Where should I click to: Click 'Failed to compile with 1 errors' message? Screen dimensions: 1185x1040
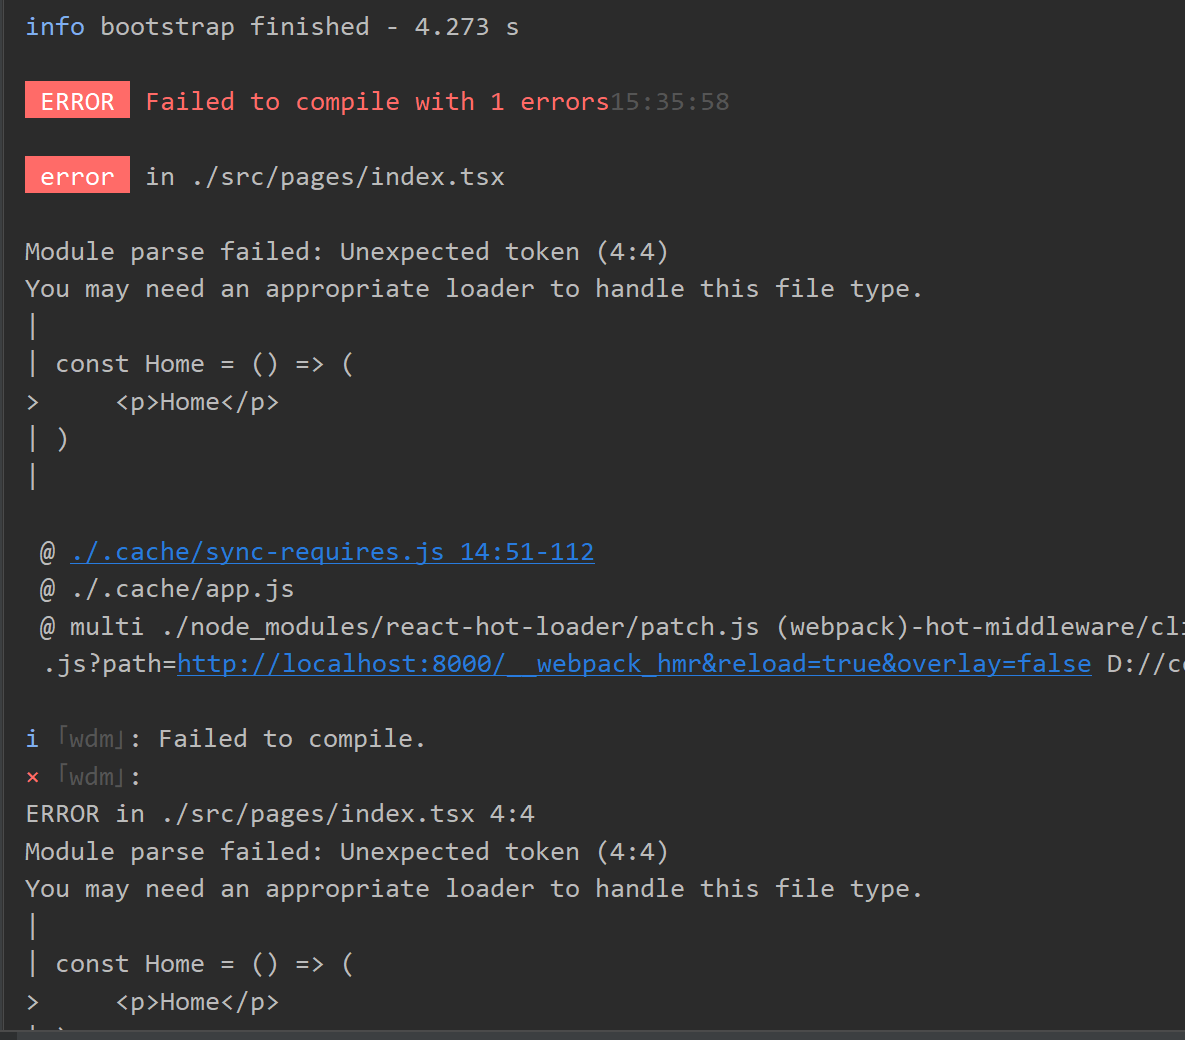point(377,101)
